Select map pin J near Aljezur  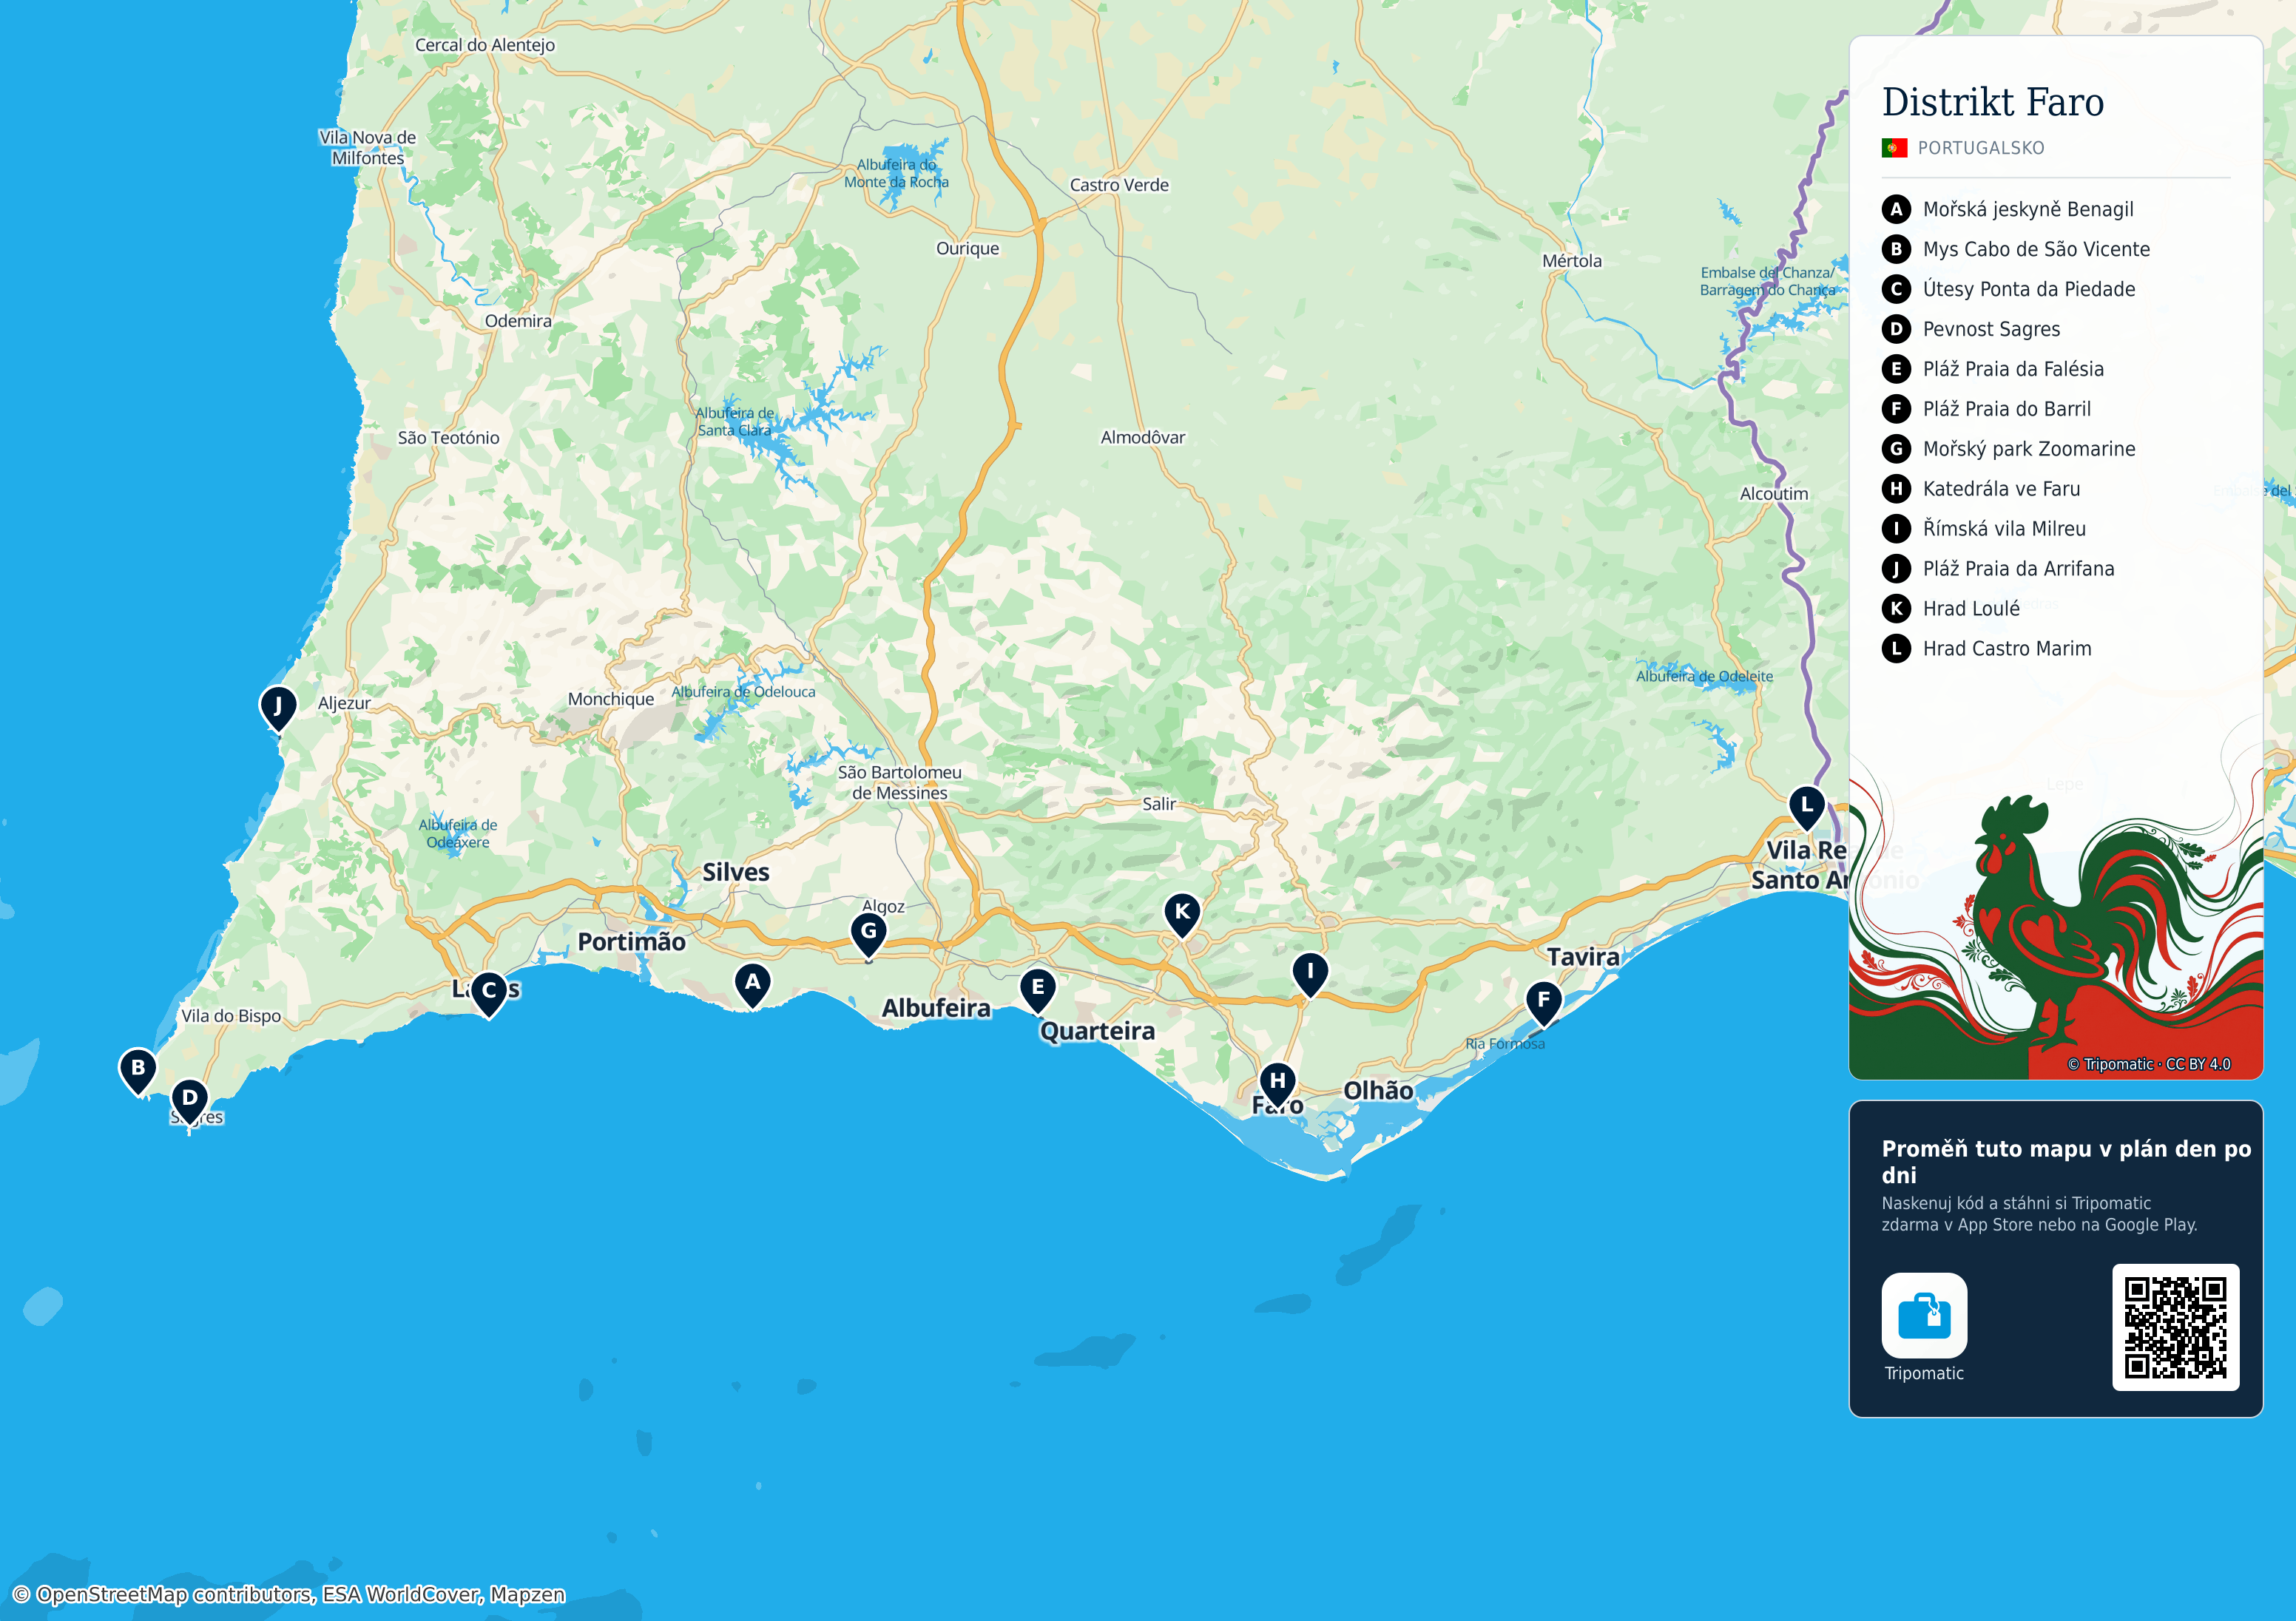coord(278,708)
